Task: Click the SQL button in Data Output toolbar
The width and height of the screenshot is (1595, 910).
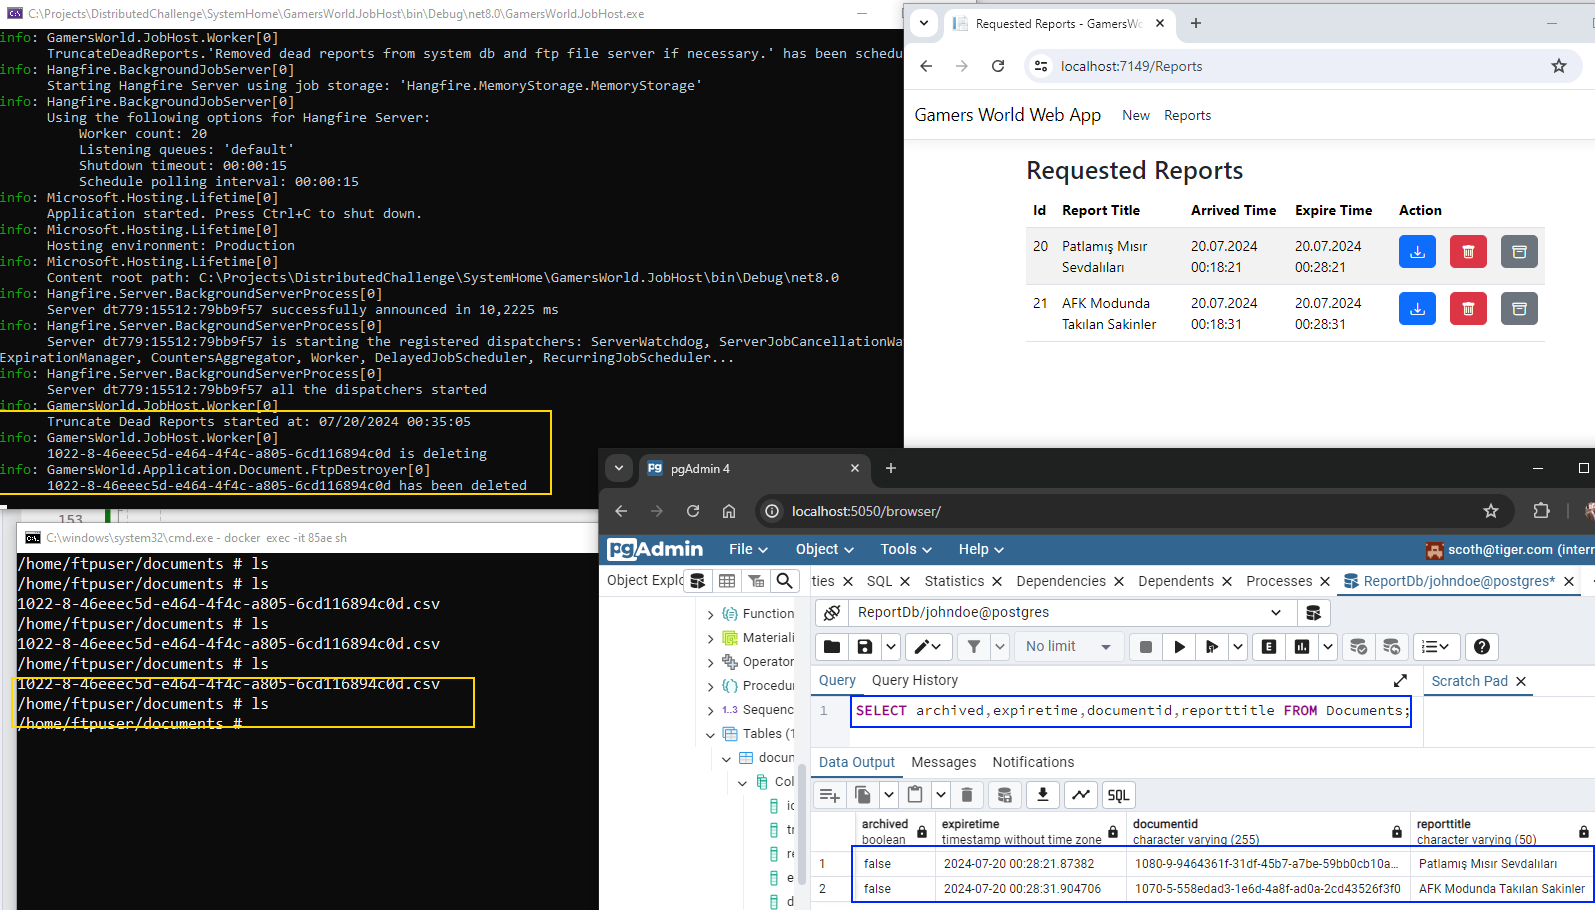Action: [x=1118, y=795]
